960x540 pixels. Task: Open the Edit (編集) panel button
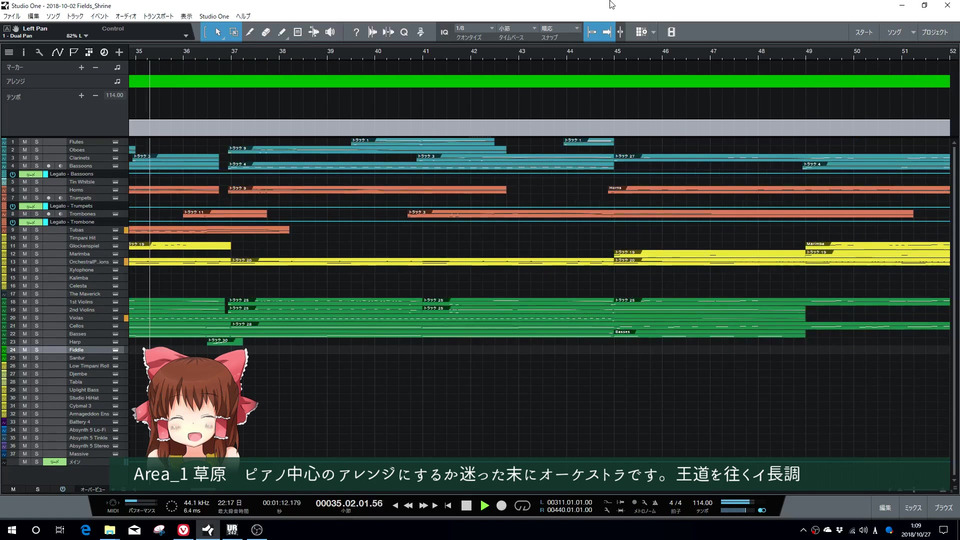[885, 508]
